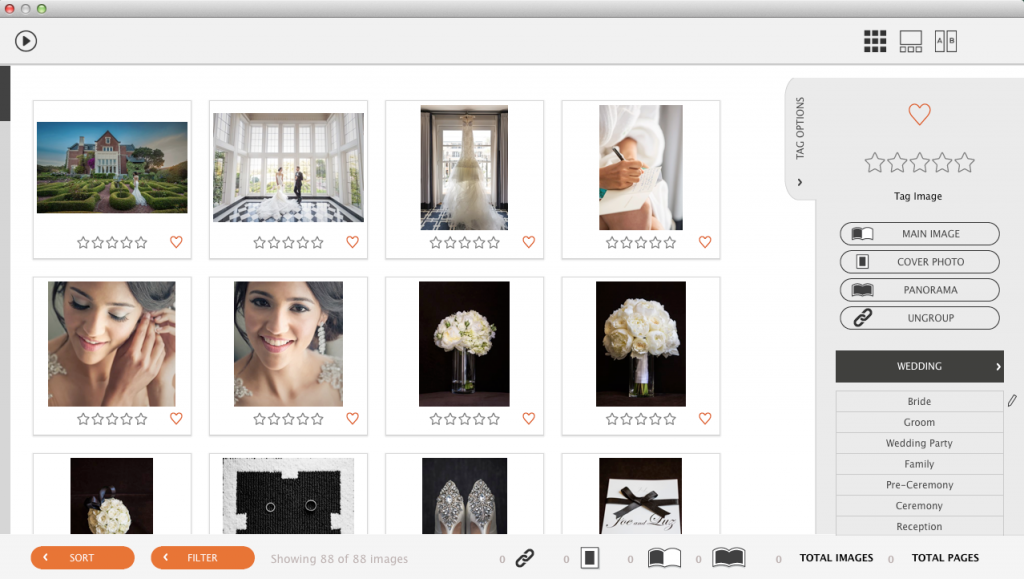This screenshot has width=1024, height=579.
Task: Rate the smiling bride portrait five stars
Action: click(317, 419)
